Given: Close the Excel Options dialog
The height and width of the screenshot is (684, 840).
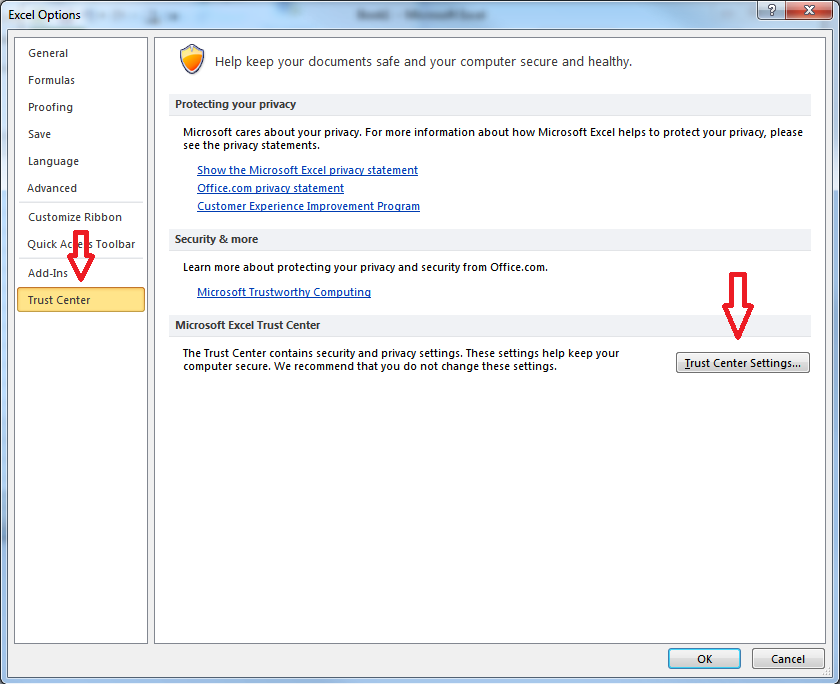Looking at the screenshot, I should [809, 10].
